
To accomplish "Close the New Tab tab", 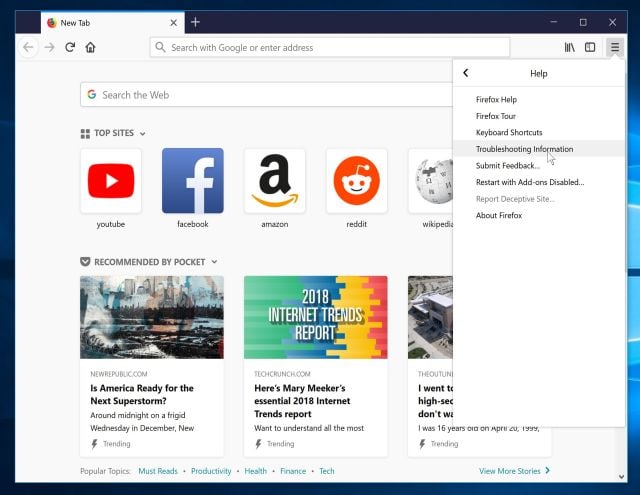I will point(173,23).
